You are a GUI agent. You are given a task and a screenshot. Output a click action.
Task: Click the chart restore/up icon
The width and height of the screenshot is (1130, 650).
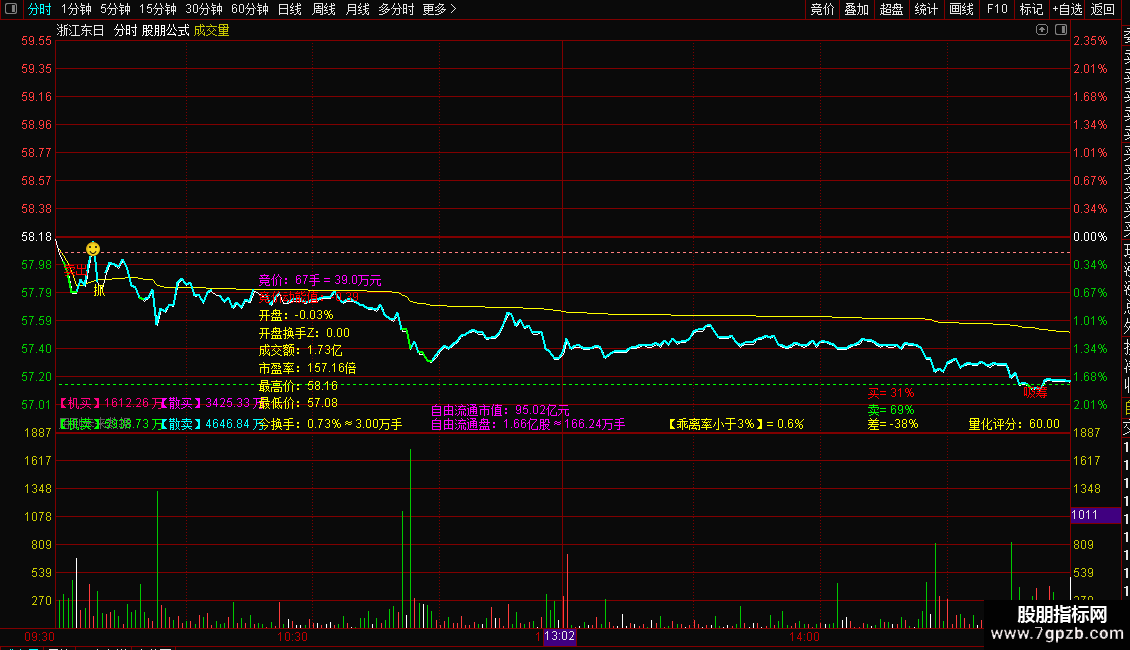click(x=1041, y=30)
